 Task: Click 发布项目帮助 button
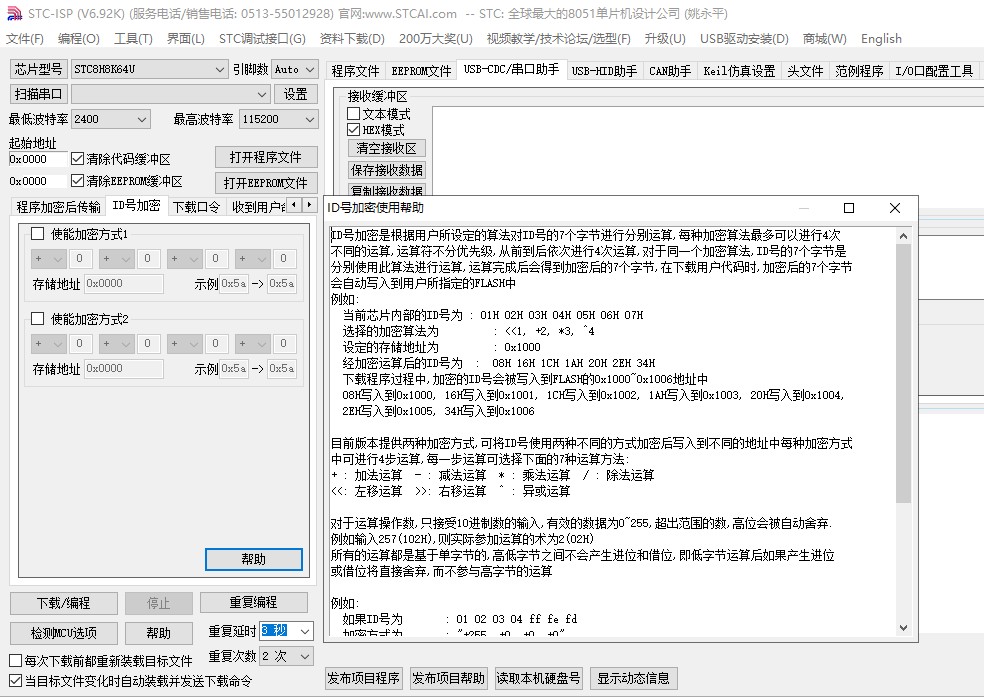click(x=449, y=678)
